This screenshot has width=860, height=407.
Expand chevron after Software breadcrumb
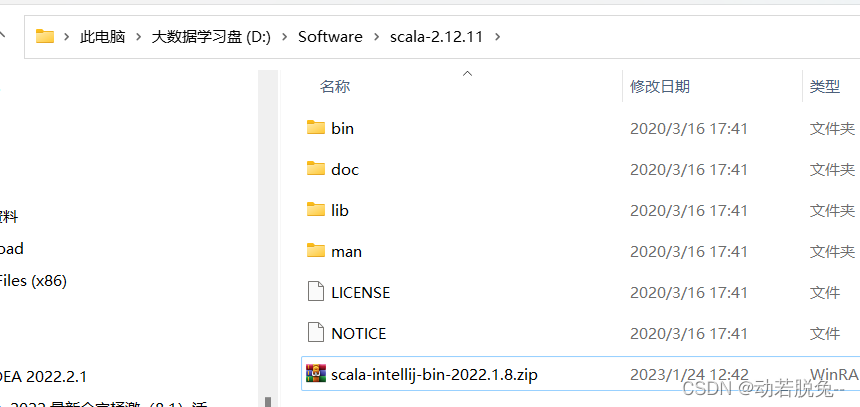[x=376, y=37]
